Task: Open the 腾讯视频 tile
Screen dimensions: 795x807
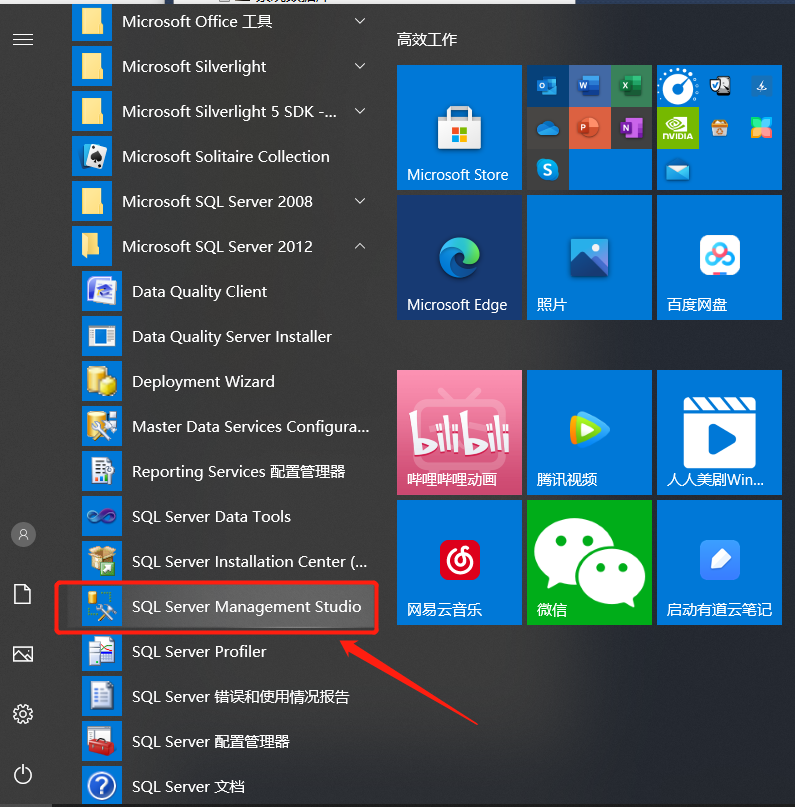Action: 589,432
